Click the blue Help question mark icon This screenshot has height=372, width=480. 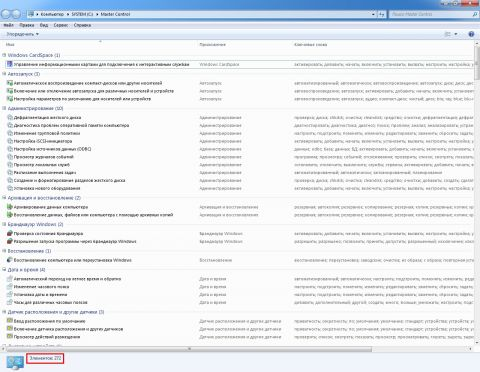point(471,34)
